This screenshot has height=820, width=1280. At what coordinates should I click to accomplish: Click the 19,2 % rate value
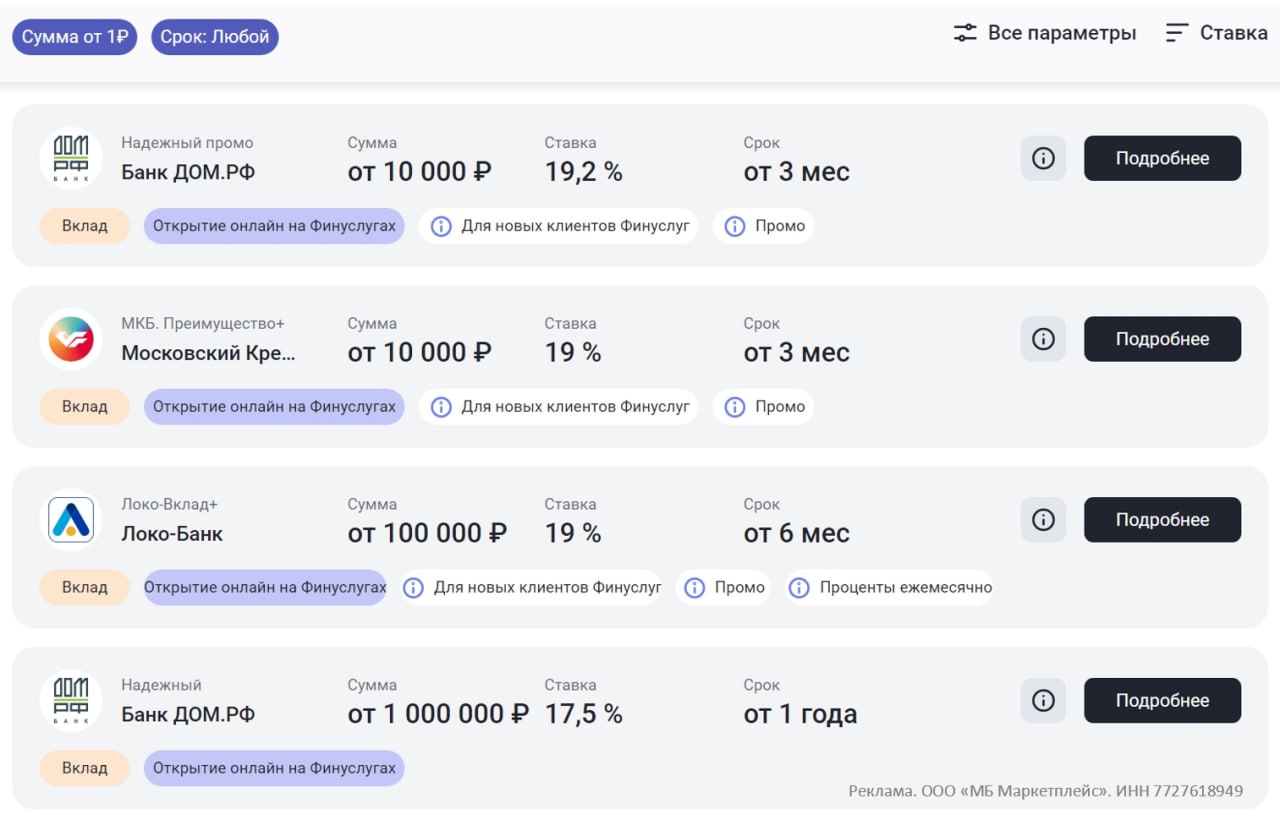coord(584,172)
